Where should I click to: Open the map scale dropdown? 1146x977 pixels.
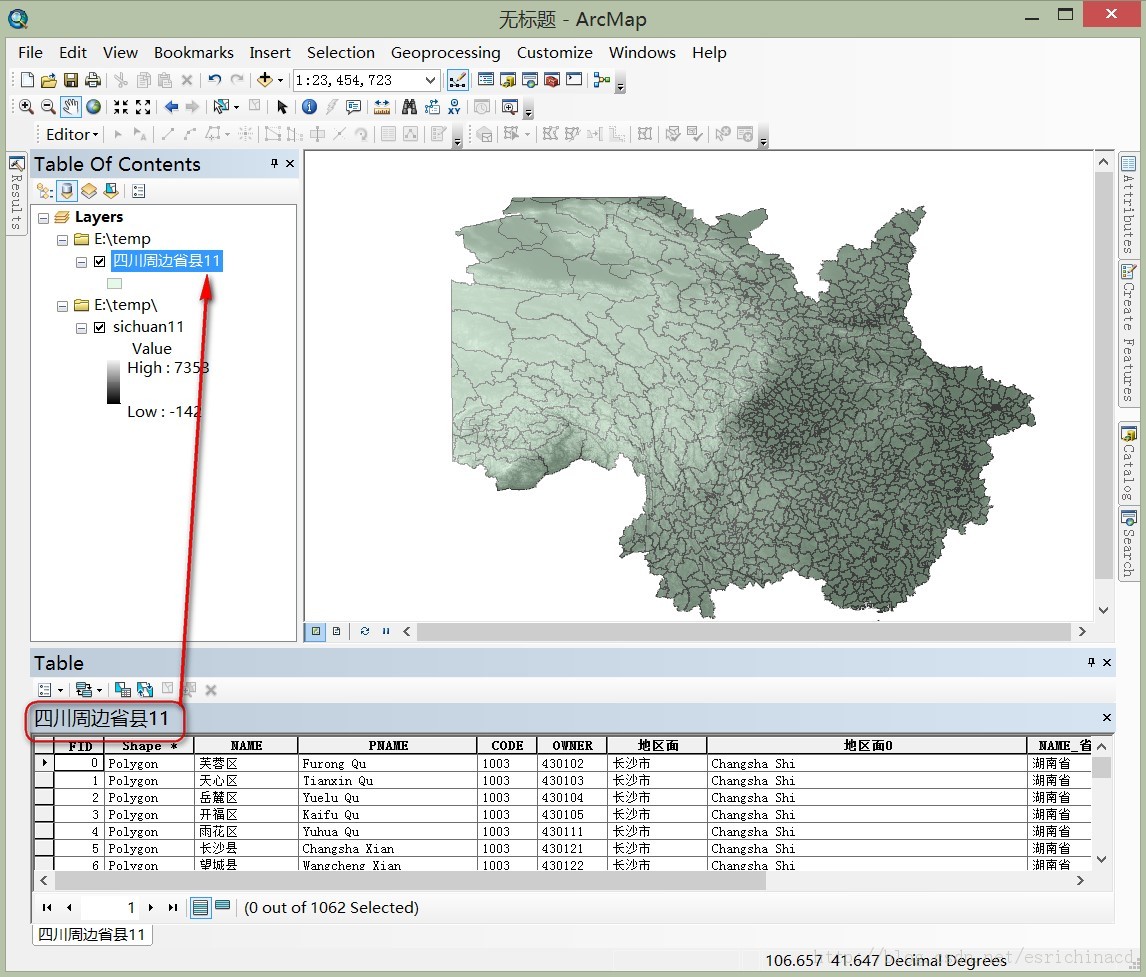[x=430, y=80]
